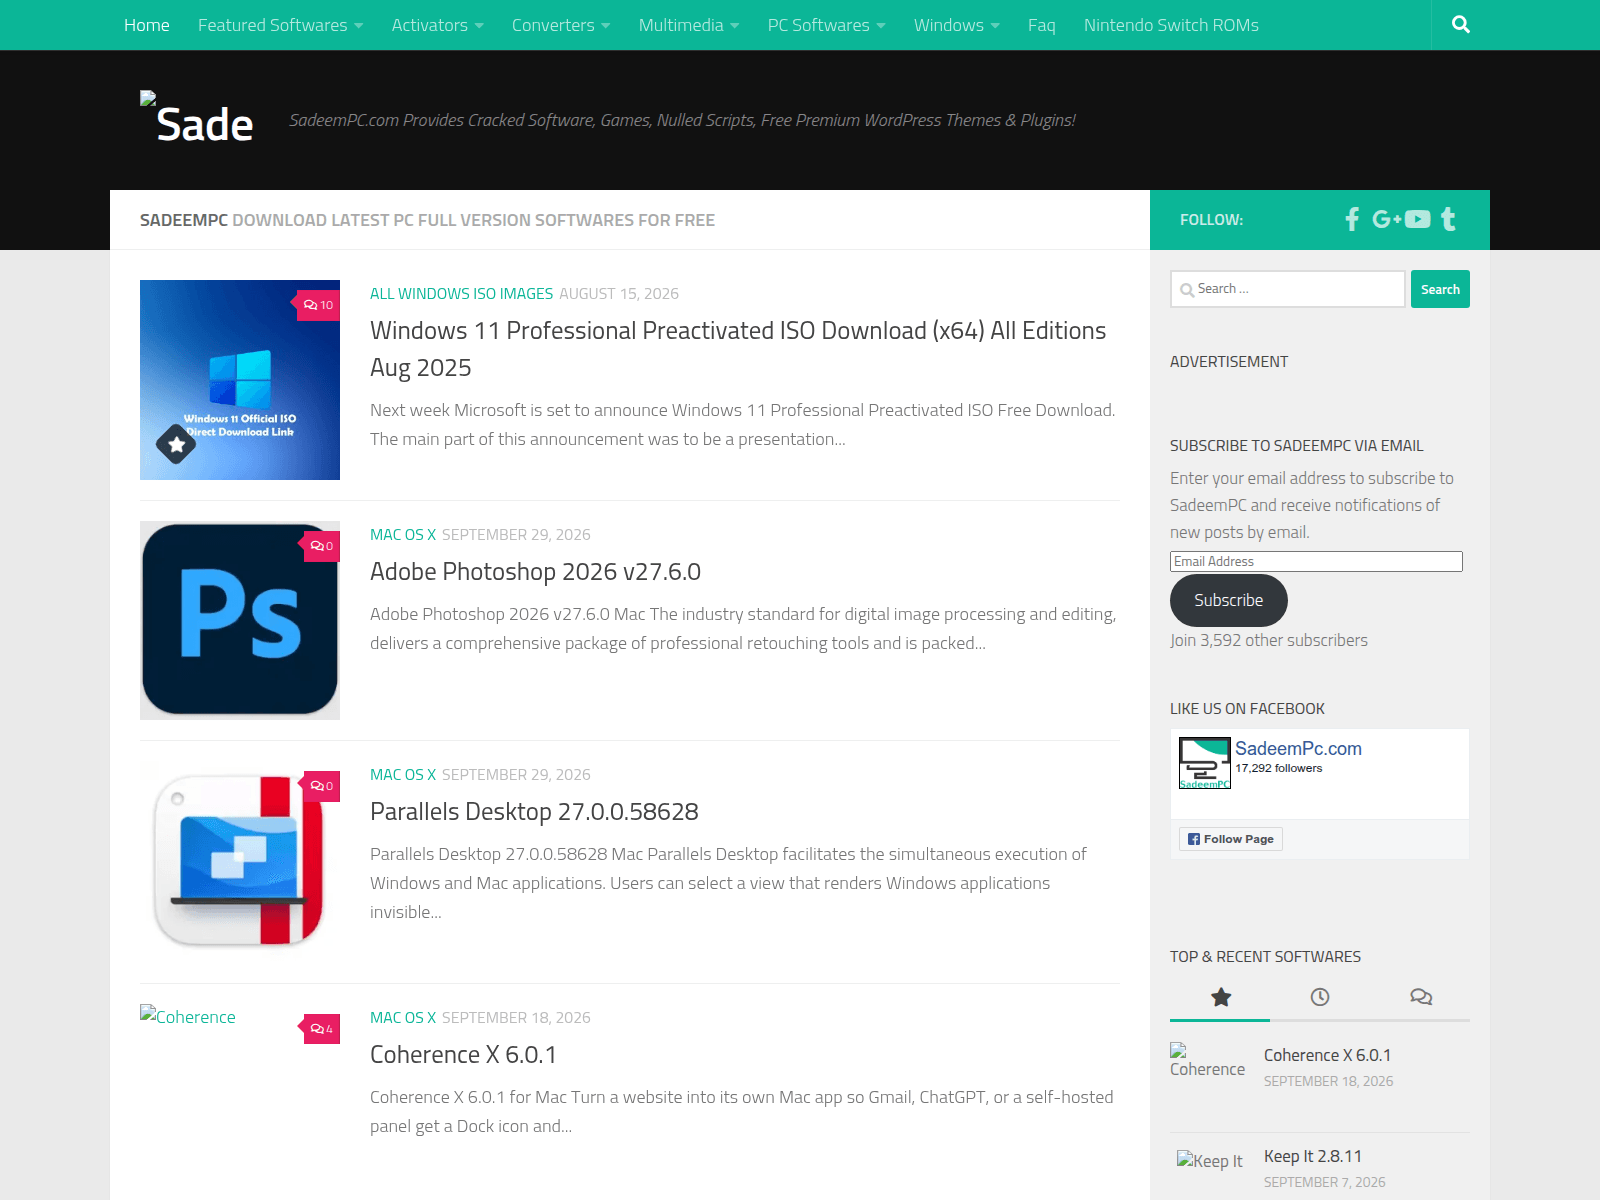Open the SadeemPC Facebook page logo

tap(1205, 763)
